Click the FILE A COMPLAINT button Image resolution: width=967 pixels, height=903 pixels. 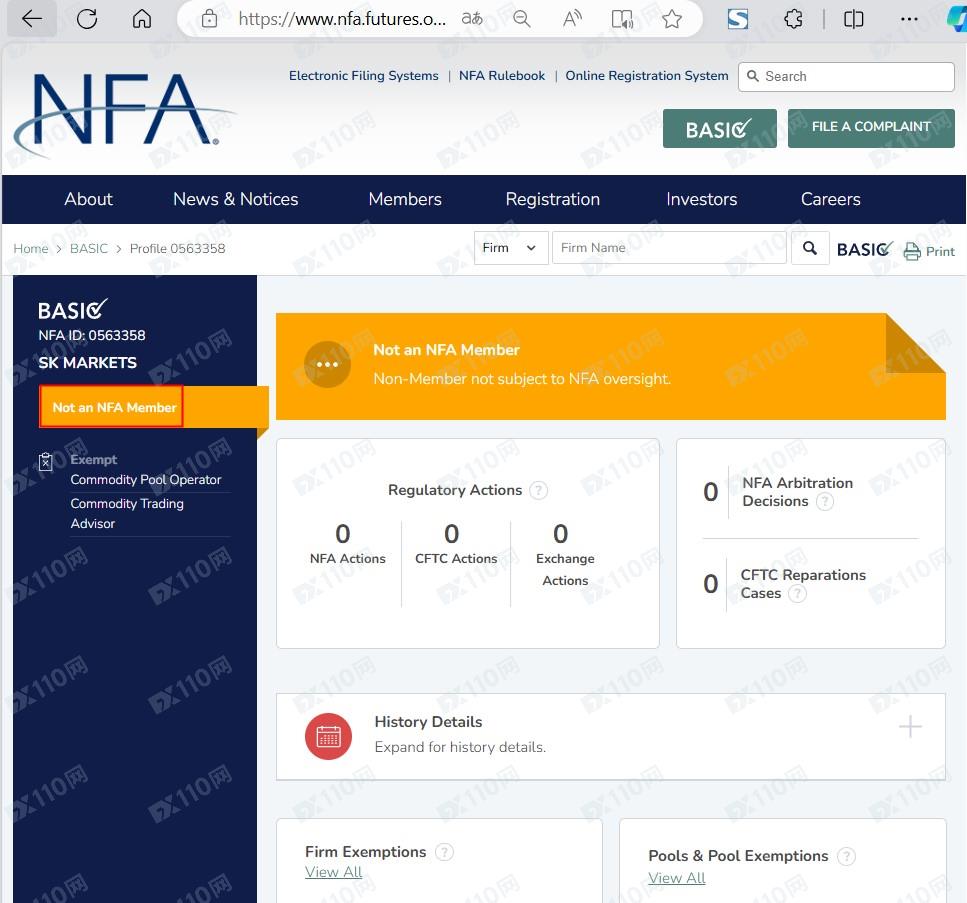(x=871, y=128)
